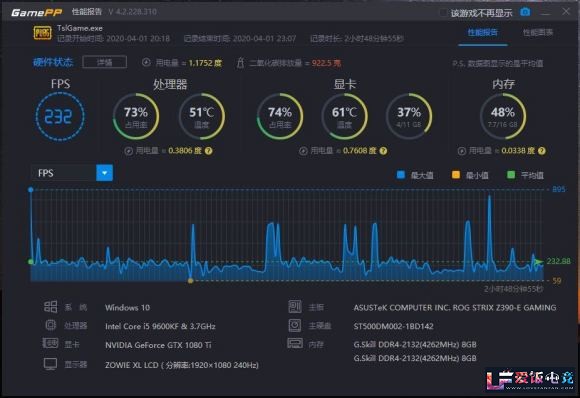Click the version number V 4.2.228.310

point(132,12)
